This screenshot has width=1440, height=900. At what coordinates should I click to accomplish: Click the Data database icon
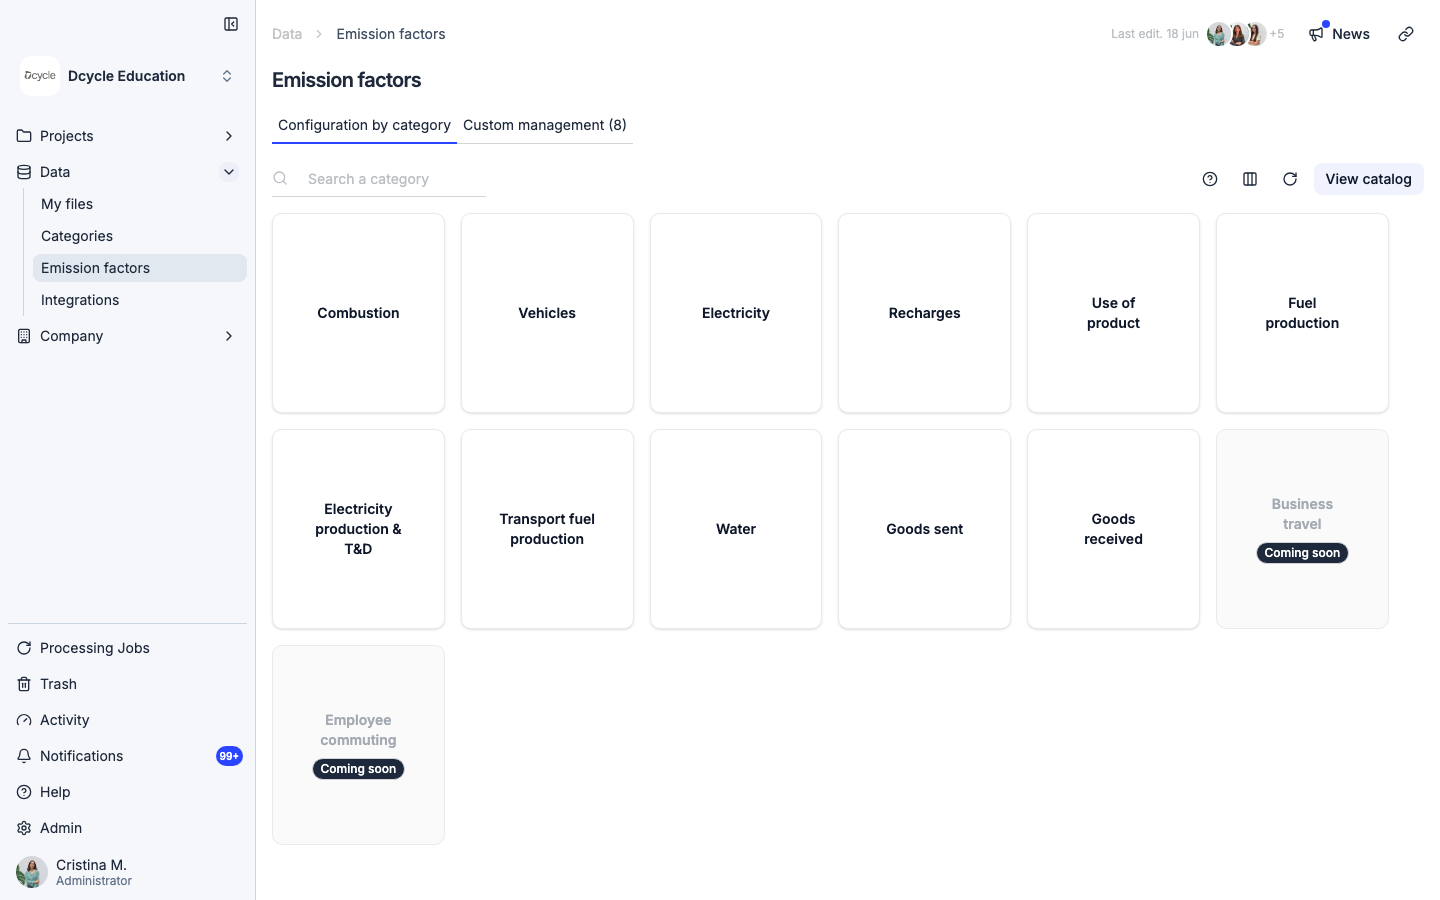[x=24, y=172]
